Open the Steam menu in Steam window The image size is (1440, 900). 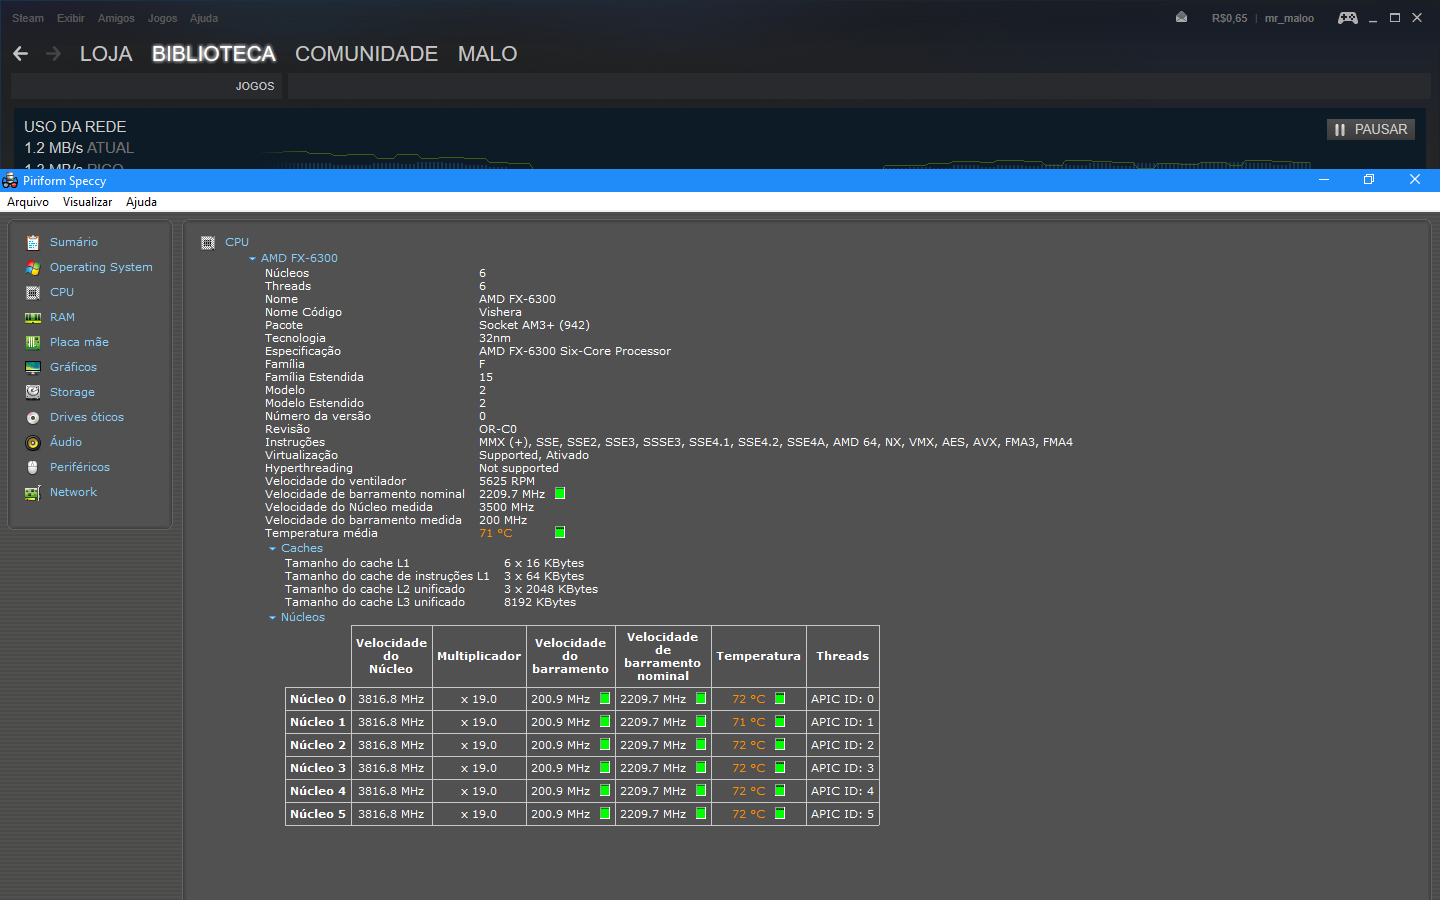pyautogui.click(x=28, y=18)
